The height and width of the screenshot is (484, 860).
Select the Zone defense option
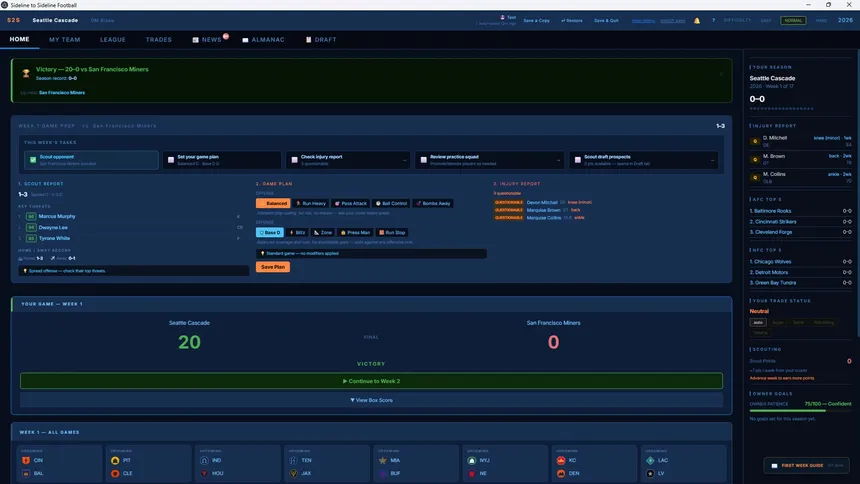coord(322,232)
